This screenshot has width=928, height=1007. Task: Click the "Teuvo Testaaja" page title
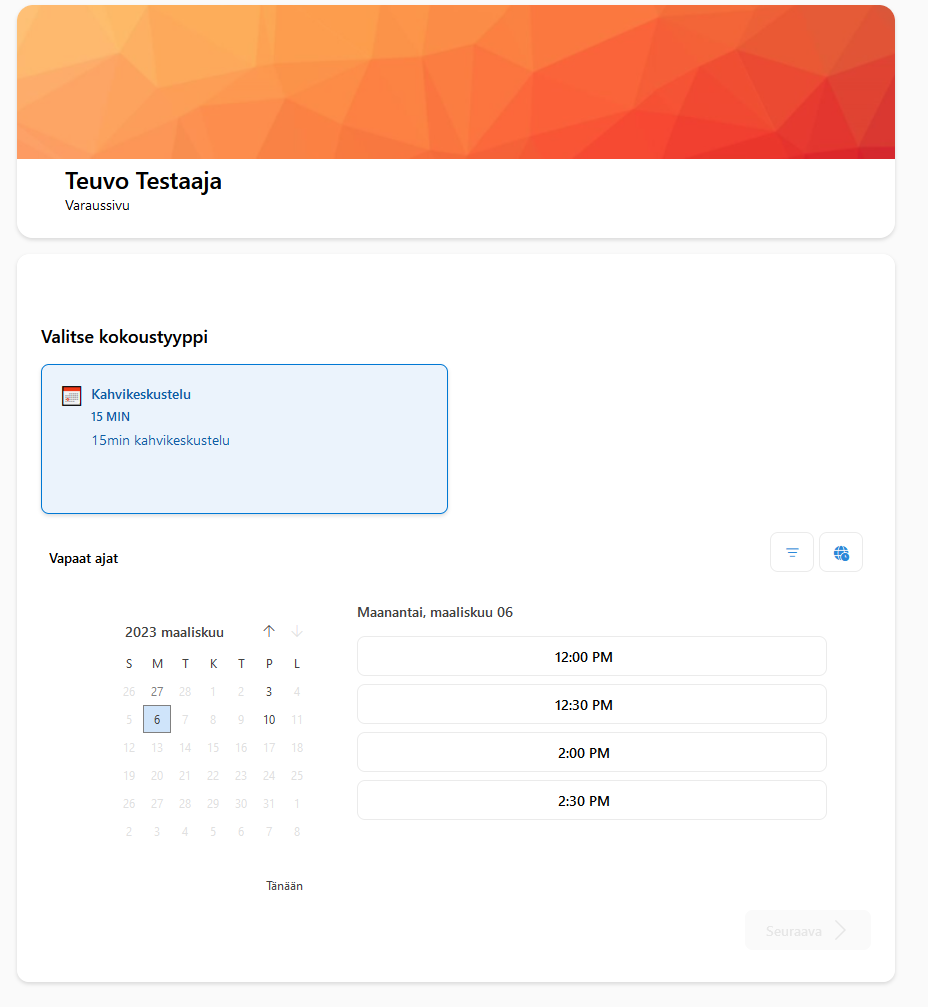143,181
